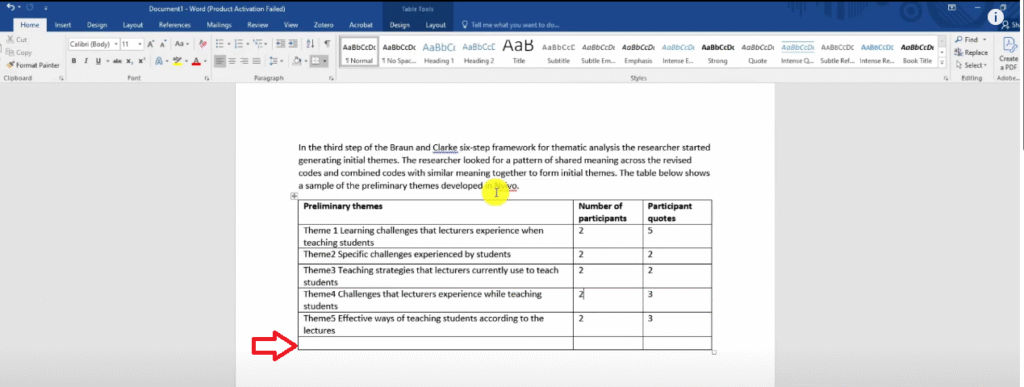The width and height of the screenshot is (1024, 387).
Task: Activate the Format Painter
Action: coord(33,65)
